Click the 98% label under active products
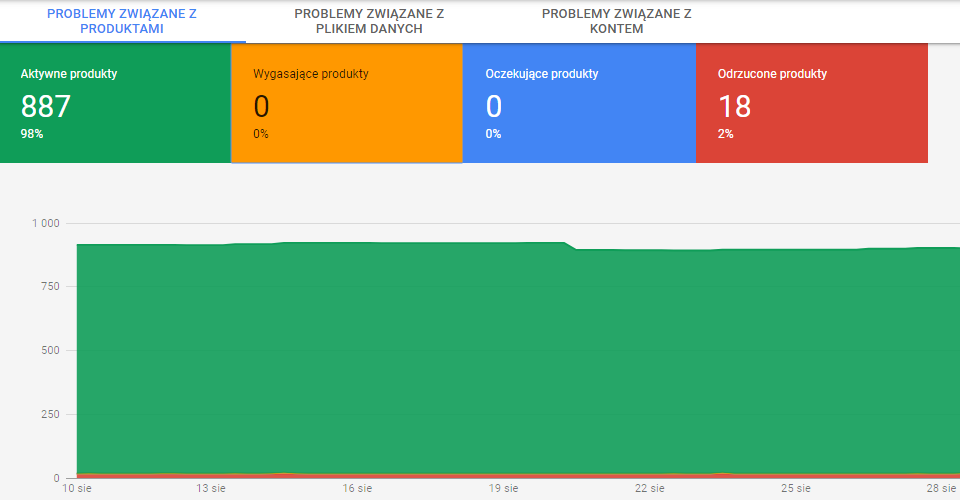This screenshot has height=500, width=960. tap(31, 133)
